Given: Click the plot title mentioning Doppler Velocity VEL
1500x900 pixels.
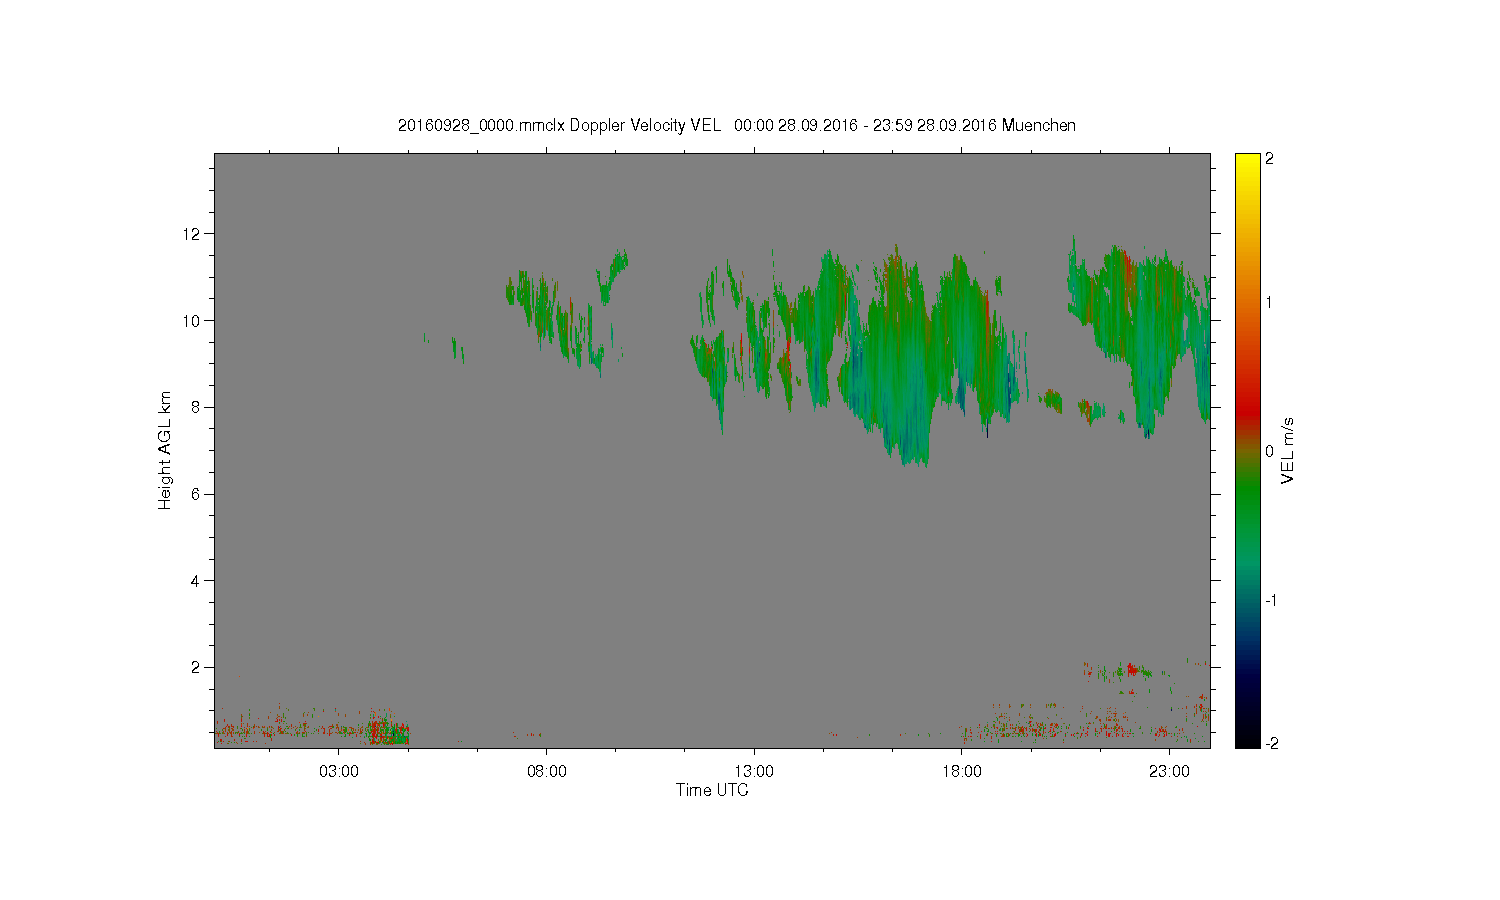Looking at the screenshot, I should pos(737,126).
